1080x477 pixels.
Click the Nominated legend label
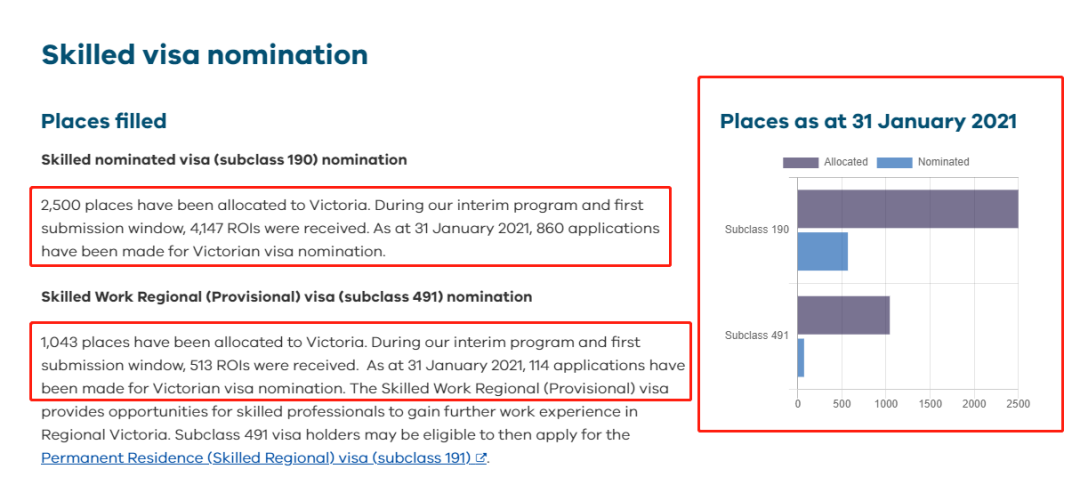click(x=944, y=162)
